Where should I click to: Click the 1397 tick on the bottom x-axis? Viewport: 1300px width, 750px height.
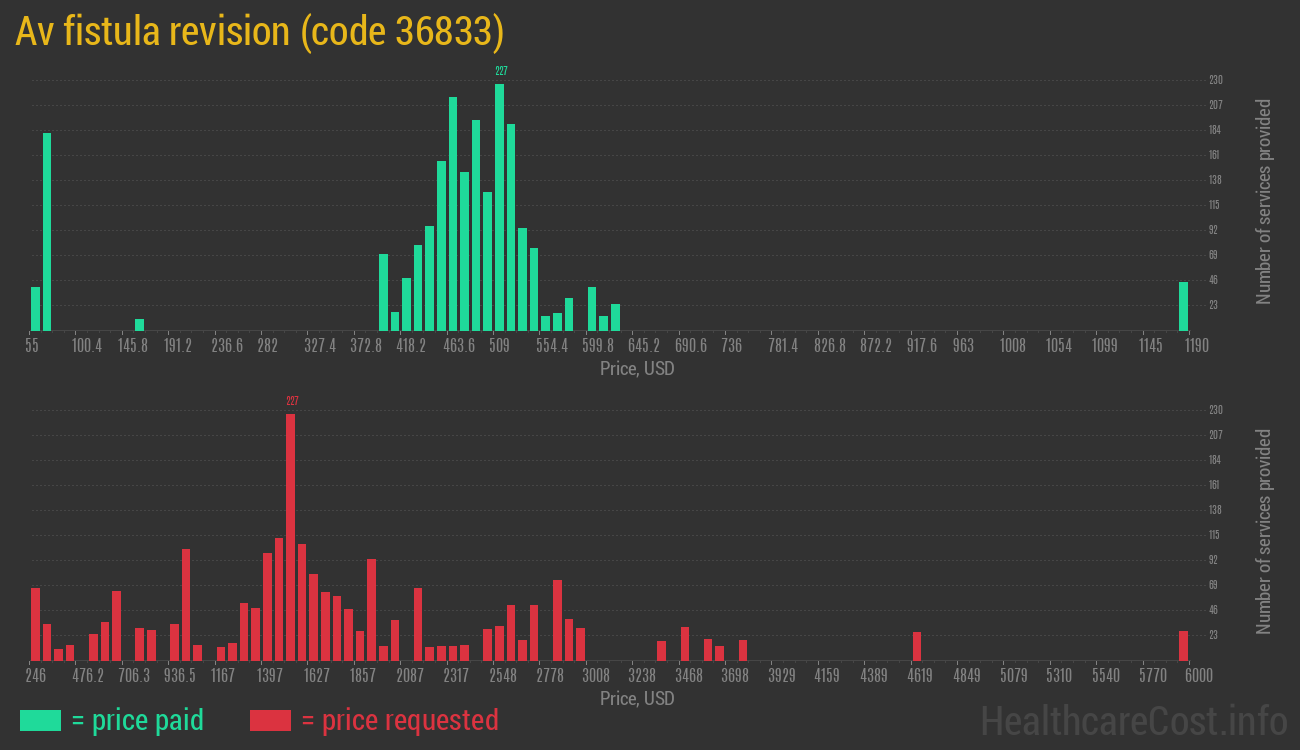[269, 676]
